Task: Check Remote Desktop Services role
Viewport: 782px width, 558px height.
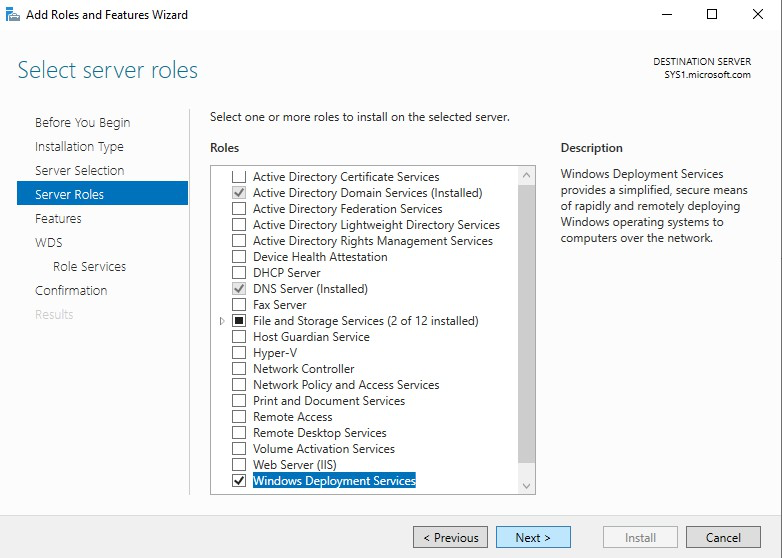Action: [x=239, y=432]
